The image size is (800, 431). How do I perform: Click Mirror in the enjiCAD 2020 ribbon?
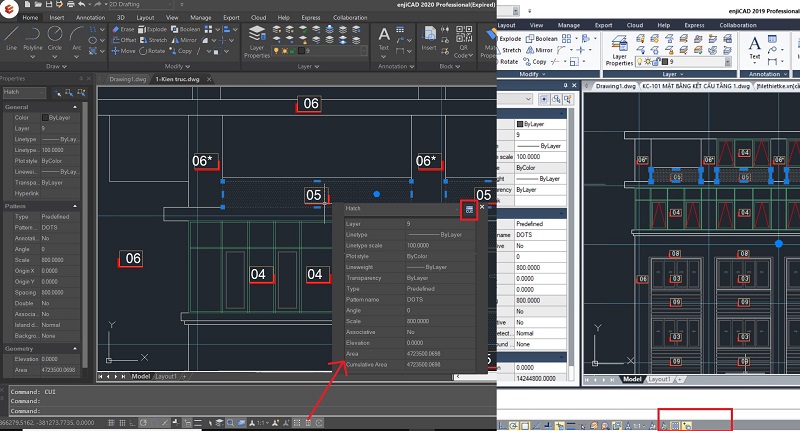(184, 40)
